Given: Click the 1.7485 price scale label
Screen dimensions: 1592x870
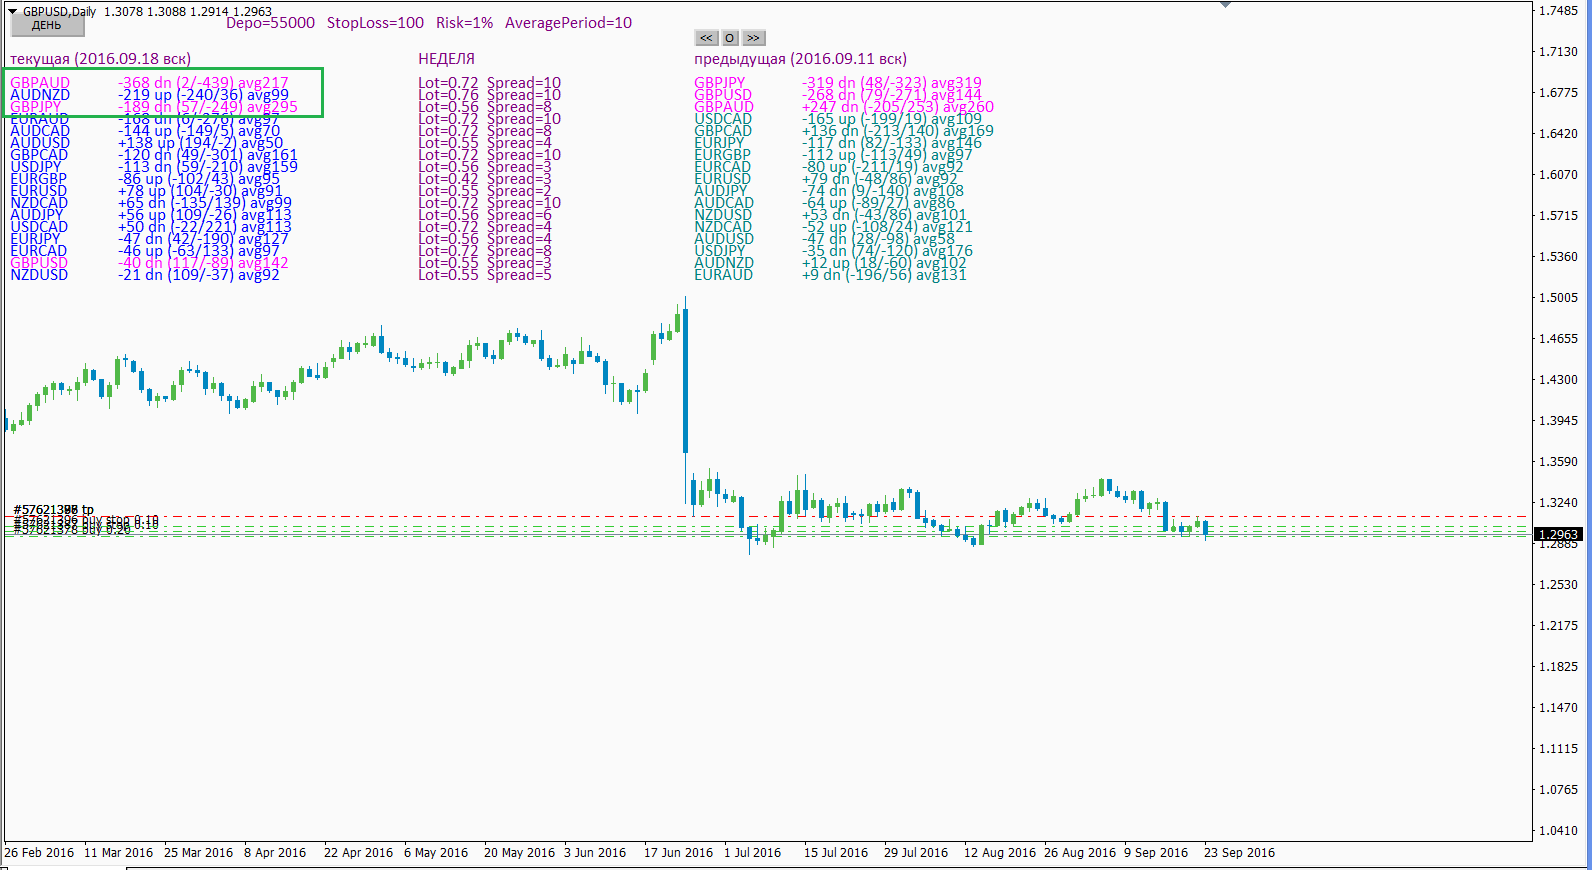Looking at the screenshot, I should click(x=1558, y=11).
